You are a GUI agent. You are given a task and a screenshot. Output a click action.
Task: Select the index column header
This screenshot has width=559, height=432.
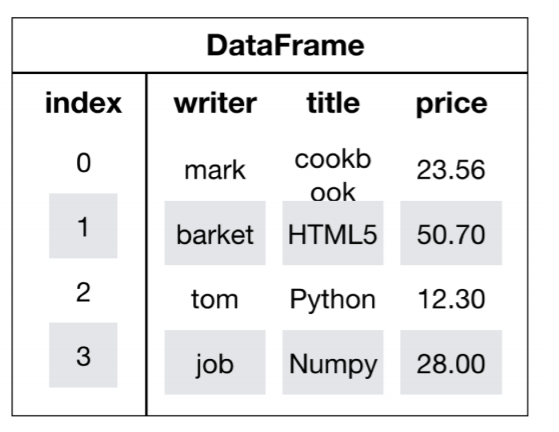click(x=83, y=103)
